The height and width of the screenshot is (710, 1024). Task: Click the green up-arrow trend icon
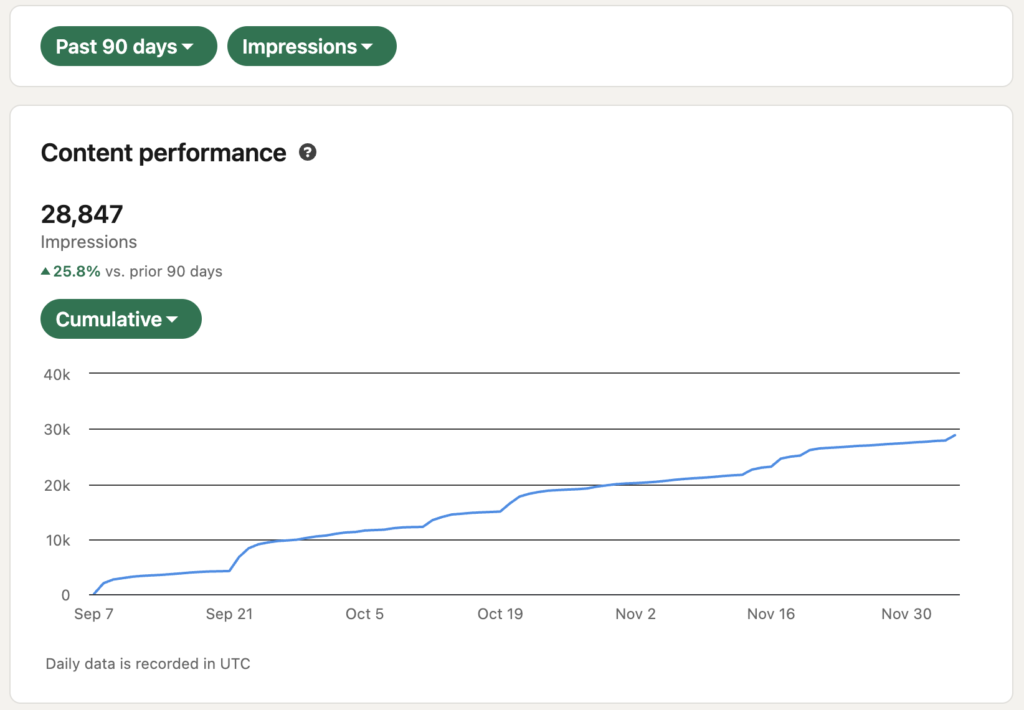pyautogui.click(x=45, y=271)
